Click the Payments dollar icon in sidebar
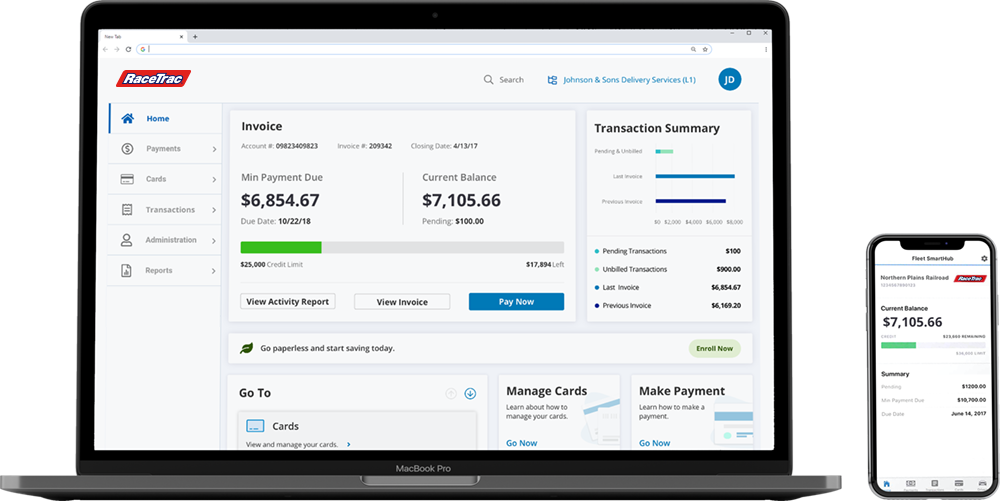This screenshot has height=501, width=1000. point(127,149)
